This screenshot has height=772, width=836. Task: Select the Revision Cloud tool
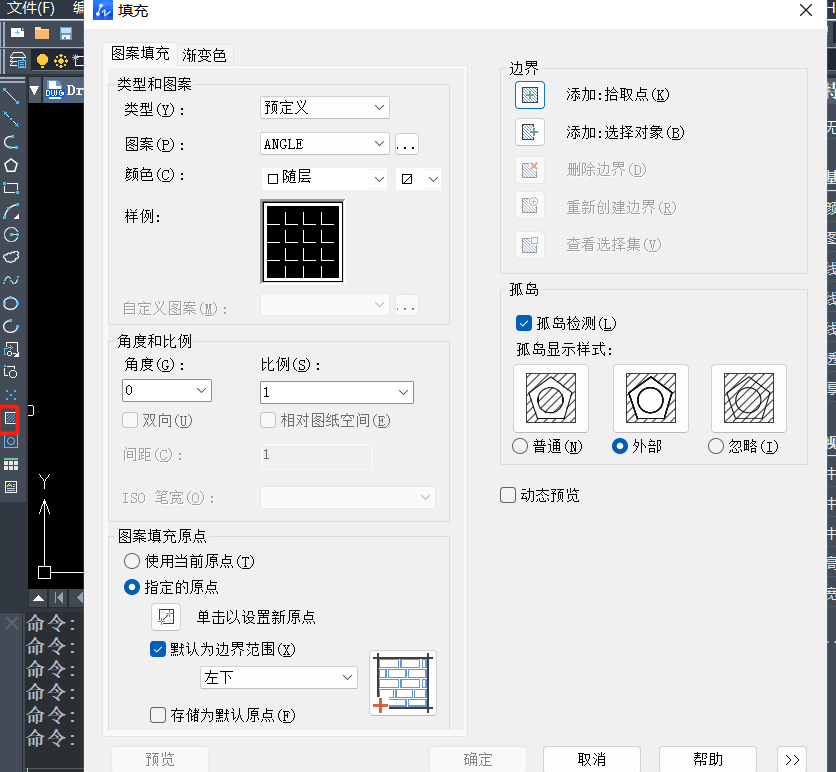(x=11, y=257)
